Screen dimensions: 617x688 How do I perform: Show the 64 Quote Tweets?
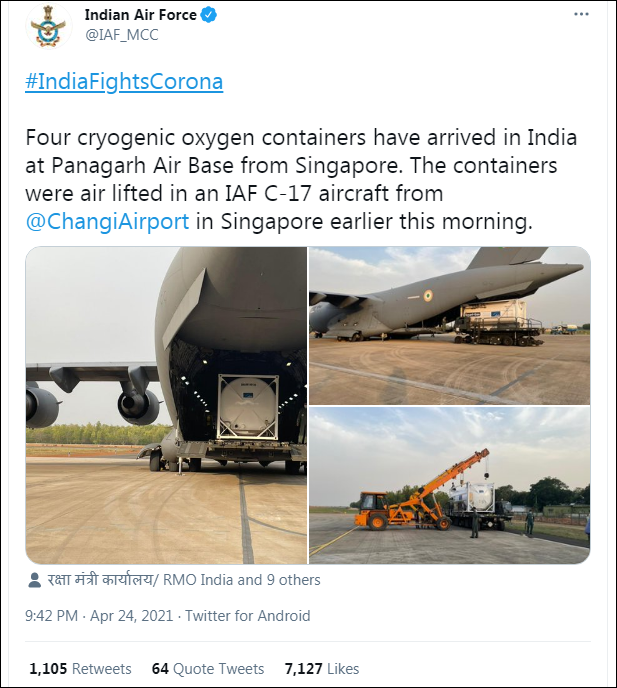point(208,668)
